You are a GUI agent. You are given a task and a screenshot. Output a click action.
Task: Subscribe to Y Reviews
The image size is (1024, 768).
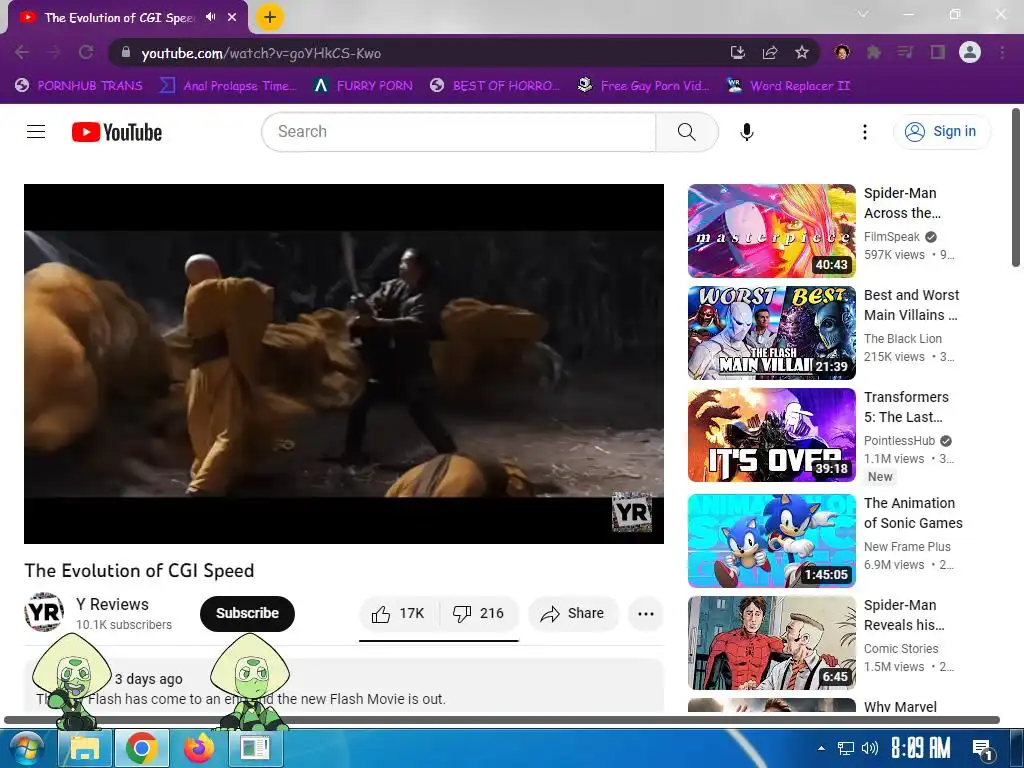(248, 613)
